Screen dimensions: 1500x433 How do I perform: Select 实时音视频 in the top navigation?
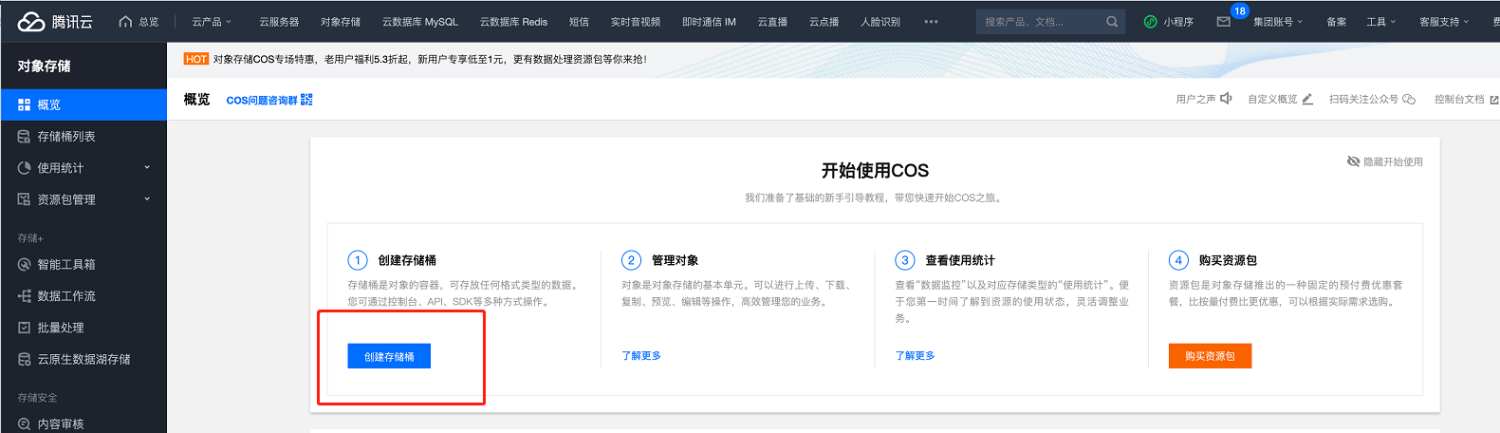635,21
